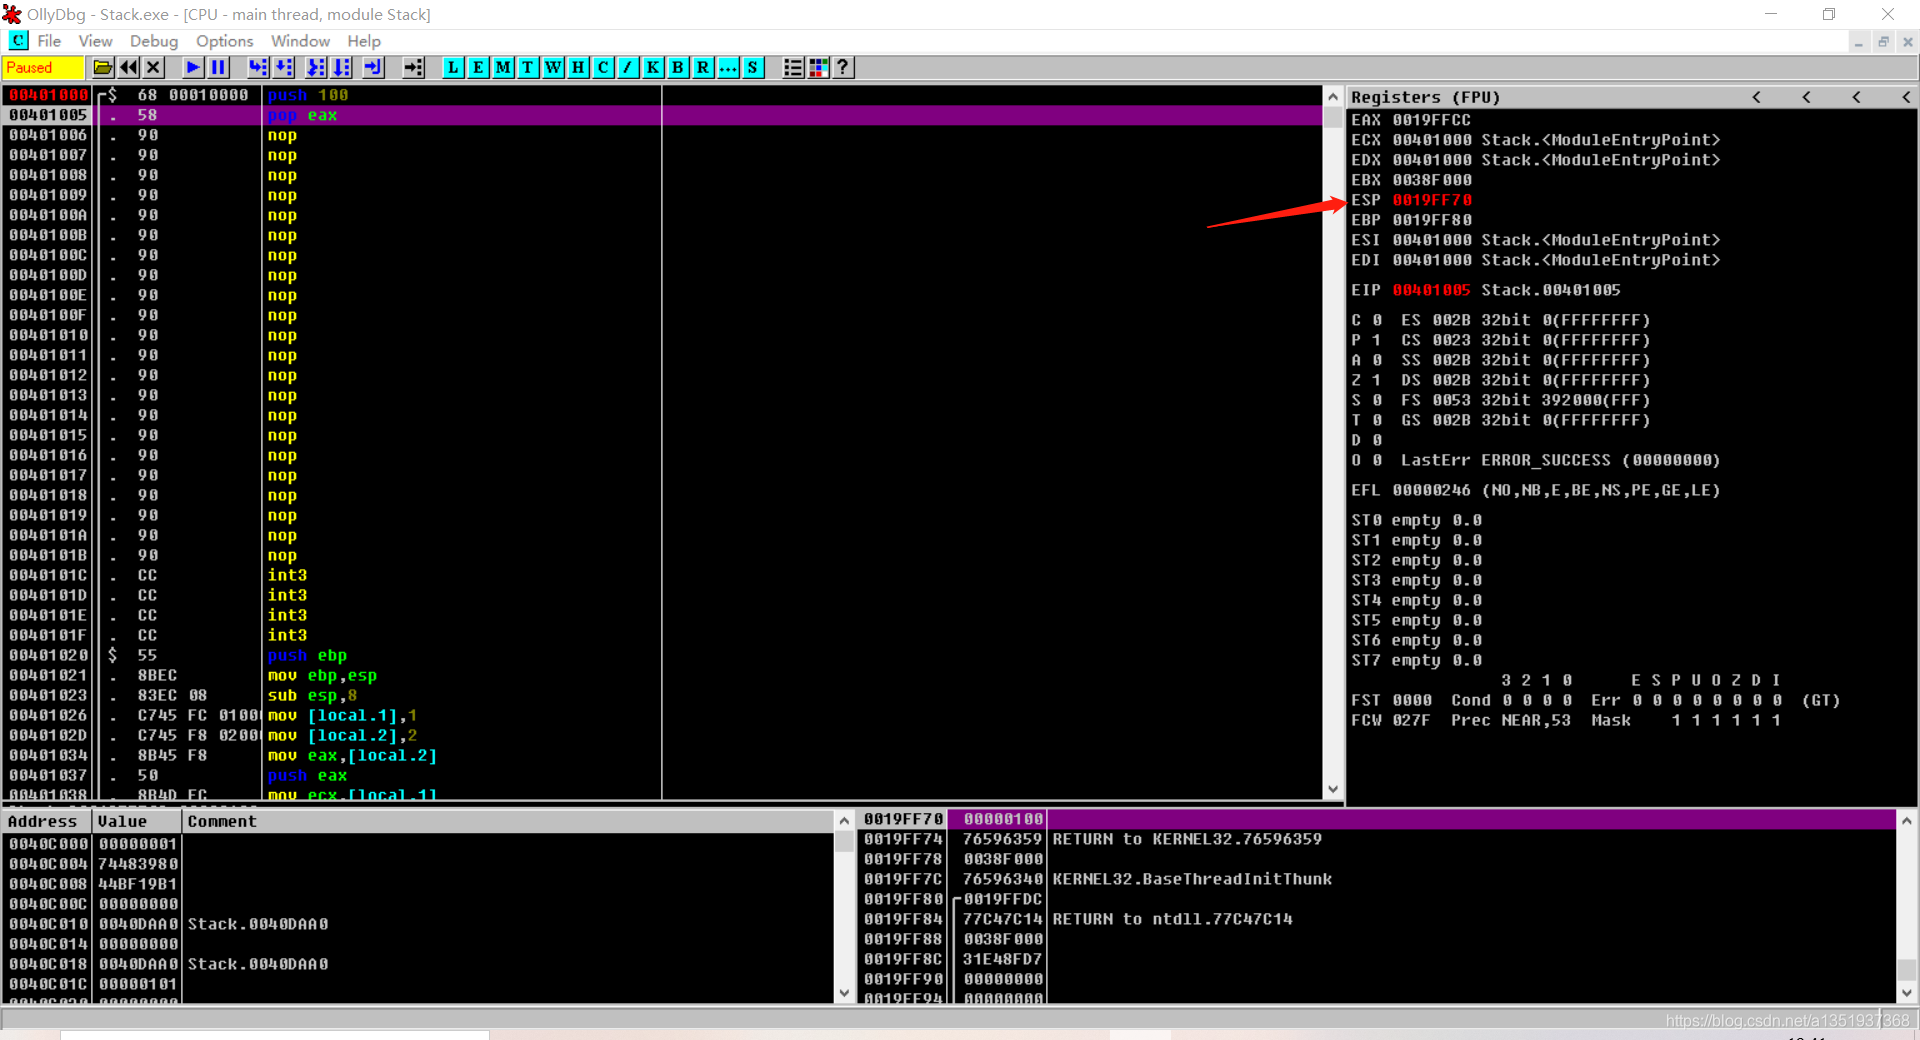Open debugging options list icon
Screen dimensions: 1920x1040
[794, 67]
